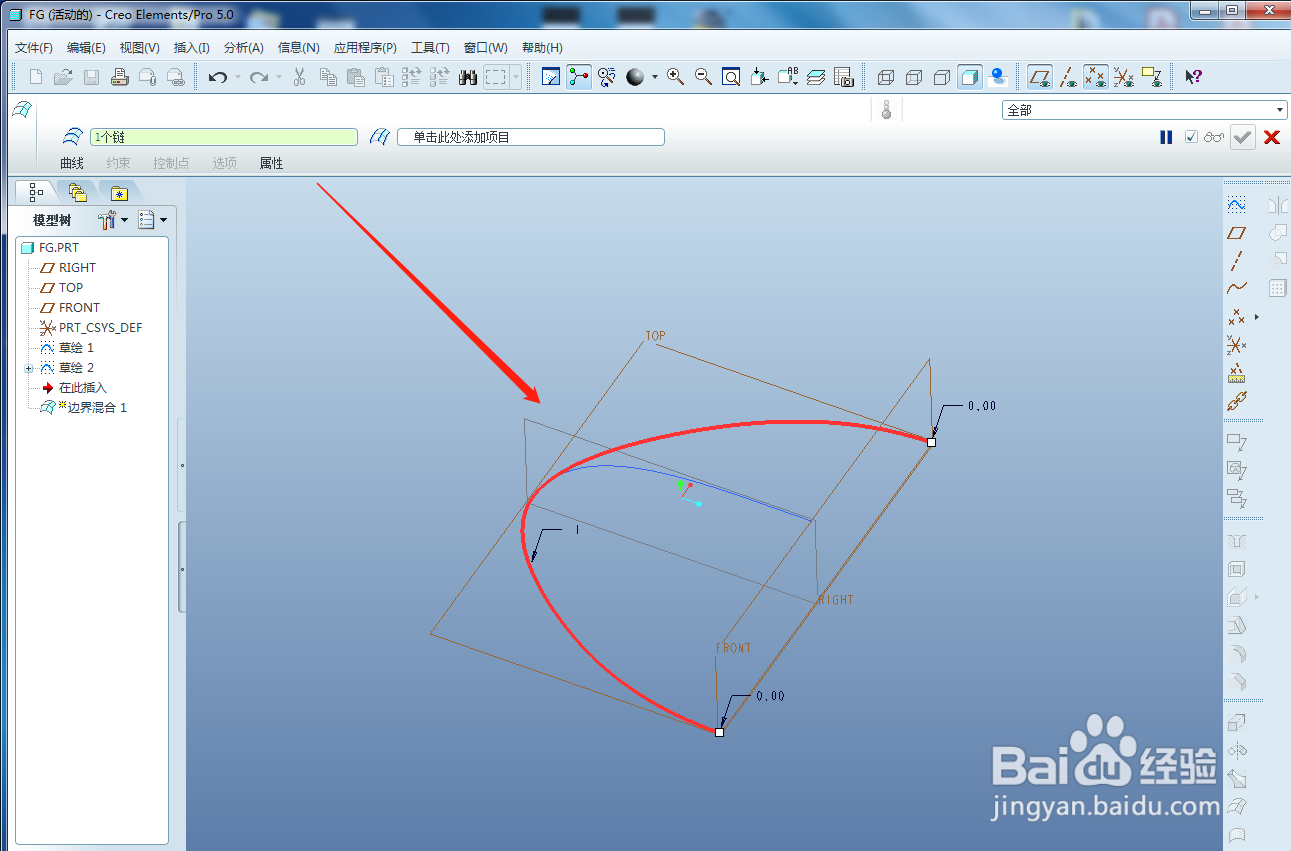Screen dimensions: 1291x851
Task: Open the 窗口(W) menu
Action: tap(486, 48)
